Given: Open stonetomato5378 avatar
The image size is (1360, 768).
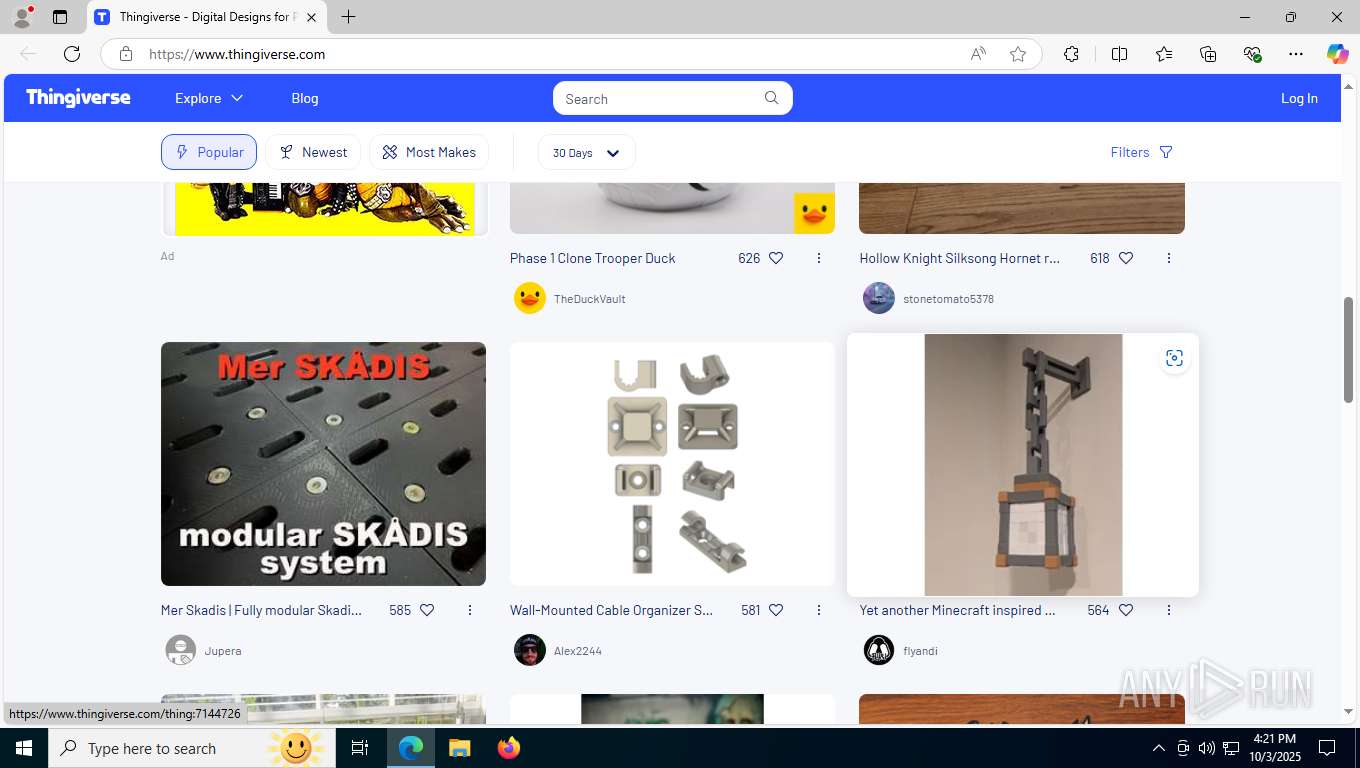Looking at the screenshot, I should 879,298.
